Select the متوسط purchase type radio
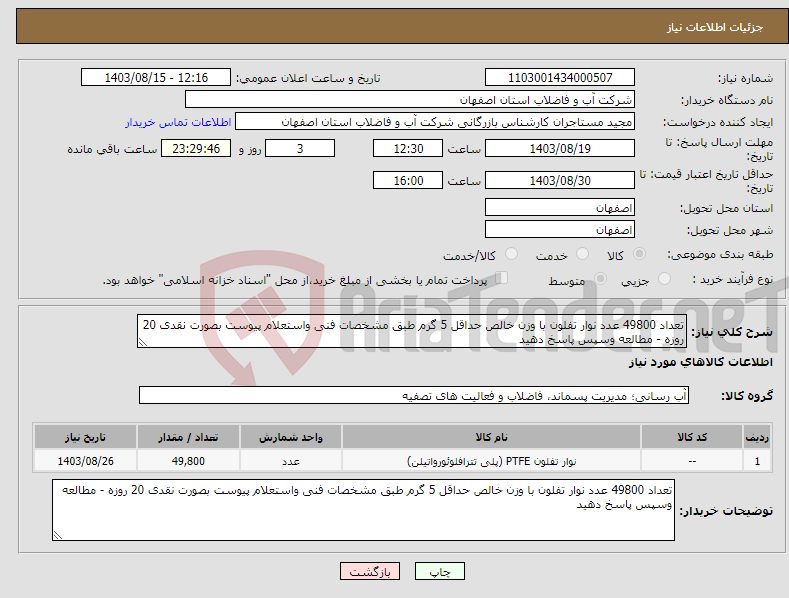Image resolution: width=789 pixels, height=598 pixels. coord(600,278)
